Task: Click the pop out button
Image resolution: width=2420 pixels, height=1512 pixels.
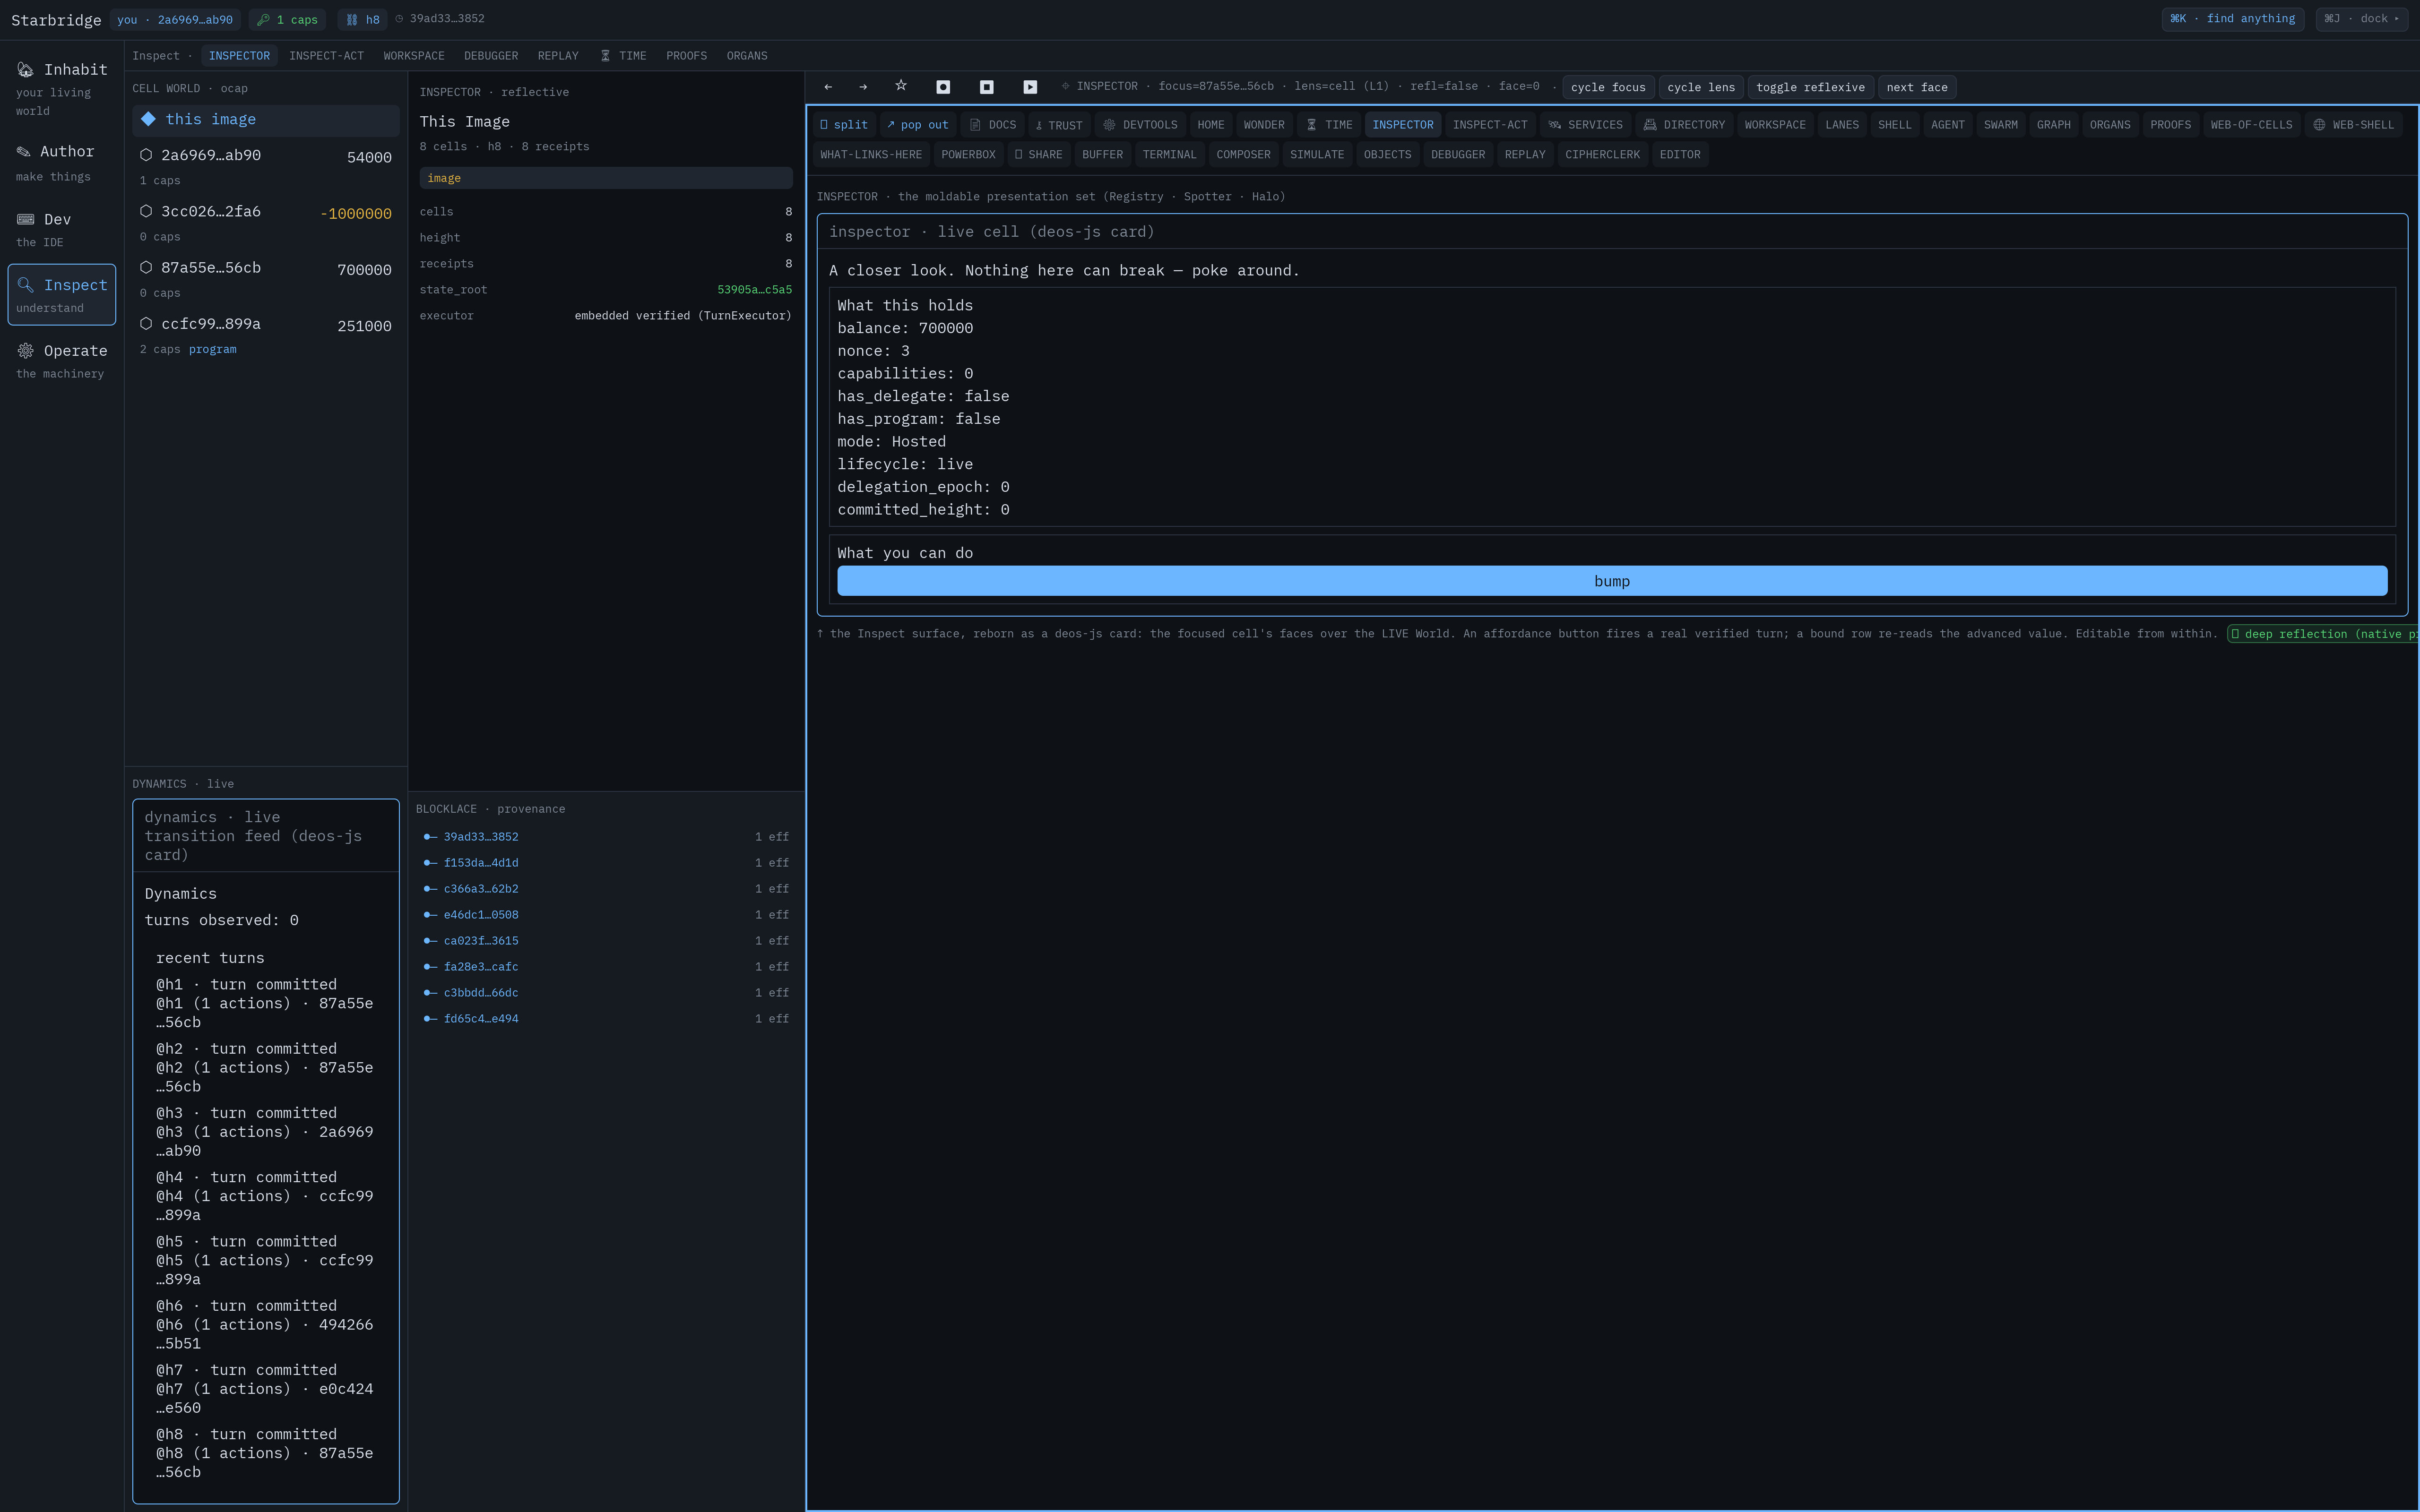Action: click(x=917, y=125)
